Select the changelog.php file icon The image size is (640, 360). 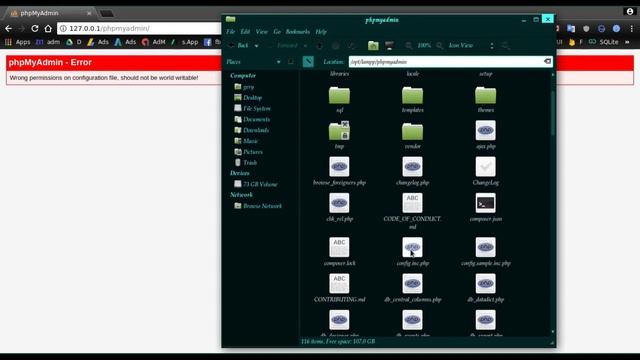[412, 167]
